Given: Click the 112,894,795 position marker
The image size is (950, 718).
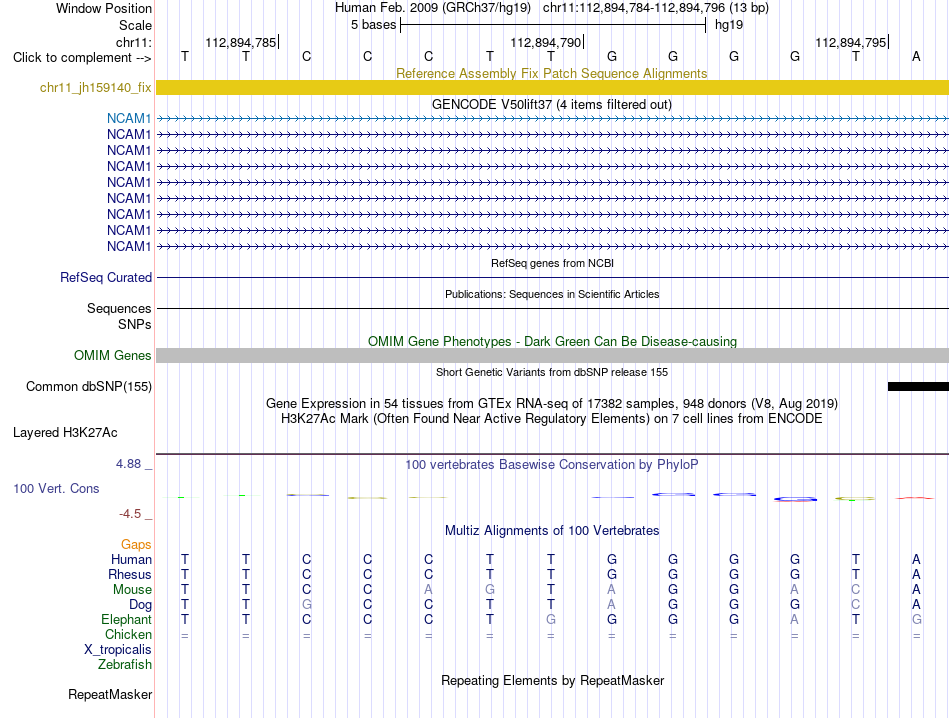Looking at the screenshot, I should [x=851, y=42].
